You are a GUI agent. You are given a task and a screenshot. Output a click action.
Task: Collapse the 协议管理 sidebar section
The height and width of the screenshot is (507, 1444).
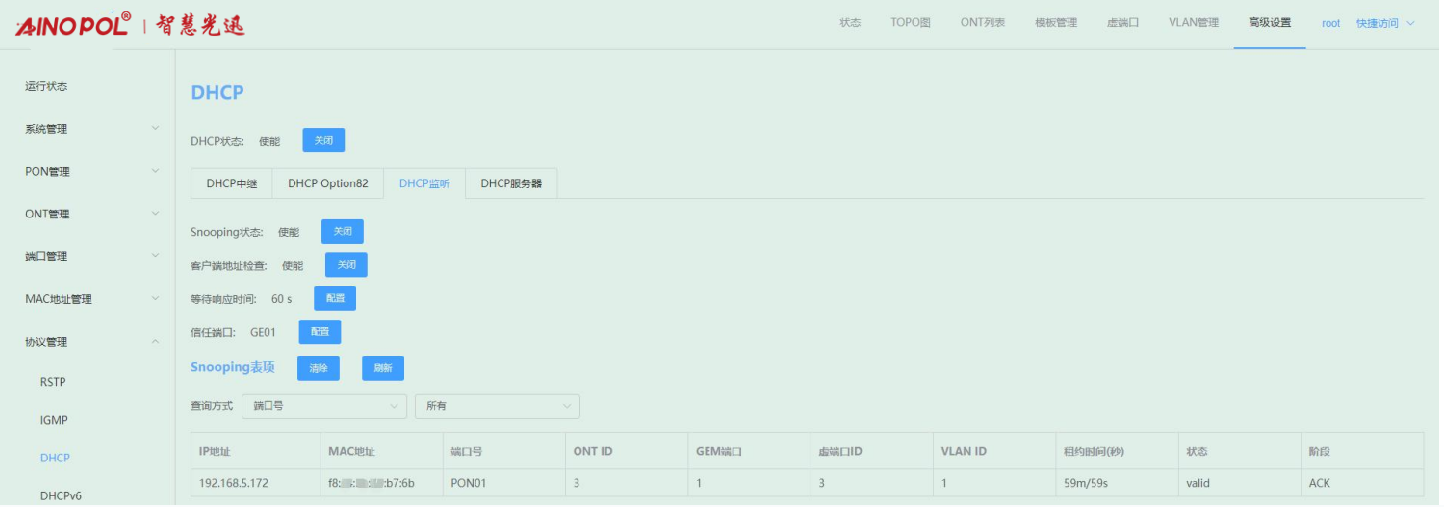(x=91, y=342)
